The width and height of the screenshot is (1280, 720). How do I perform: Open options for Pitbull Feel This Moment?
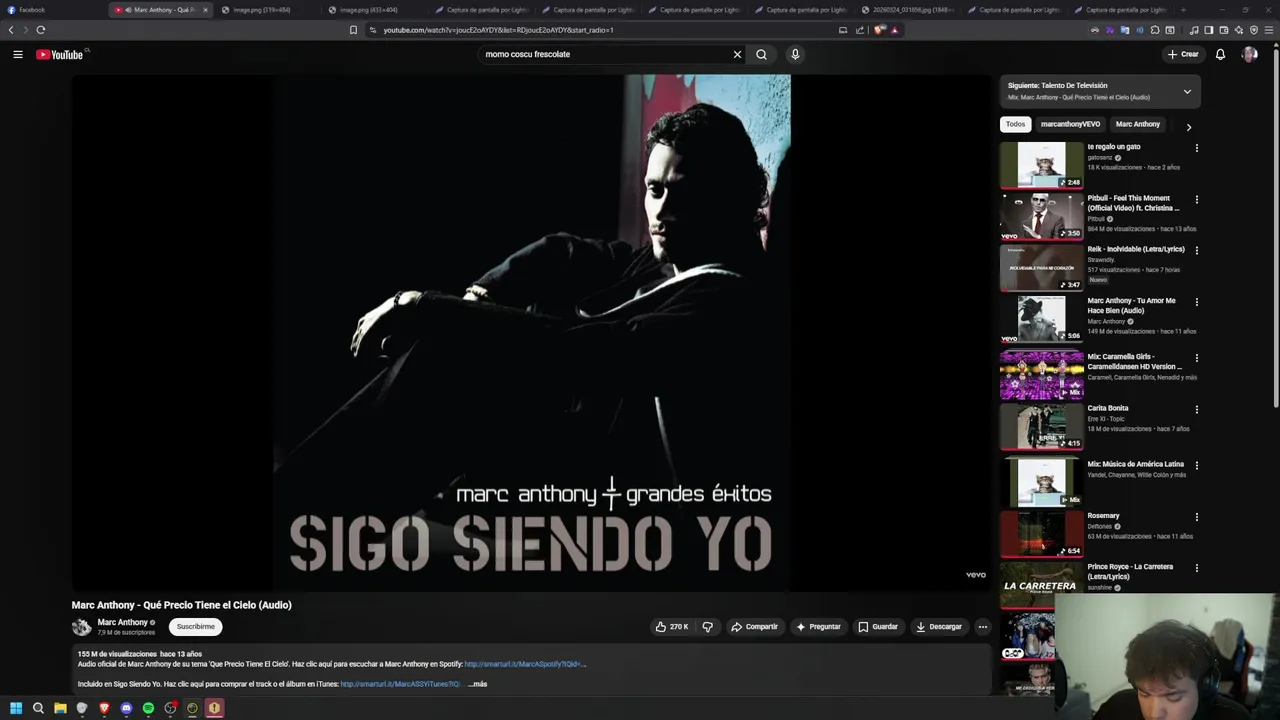1196,199
